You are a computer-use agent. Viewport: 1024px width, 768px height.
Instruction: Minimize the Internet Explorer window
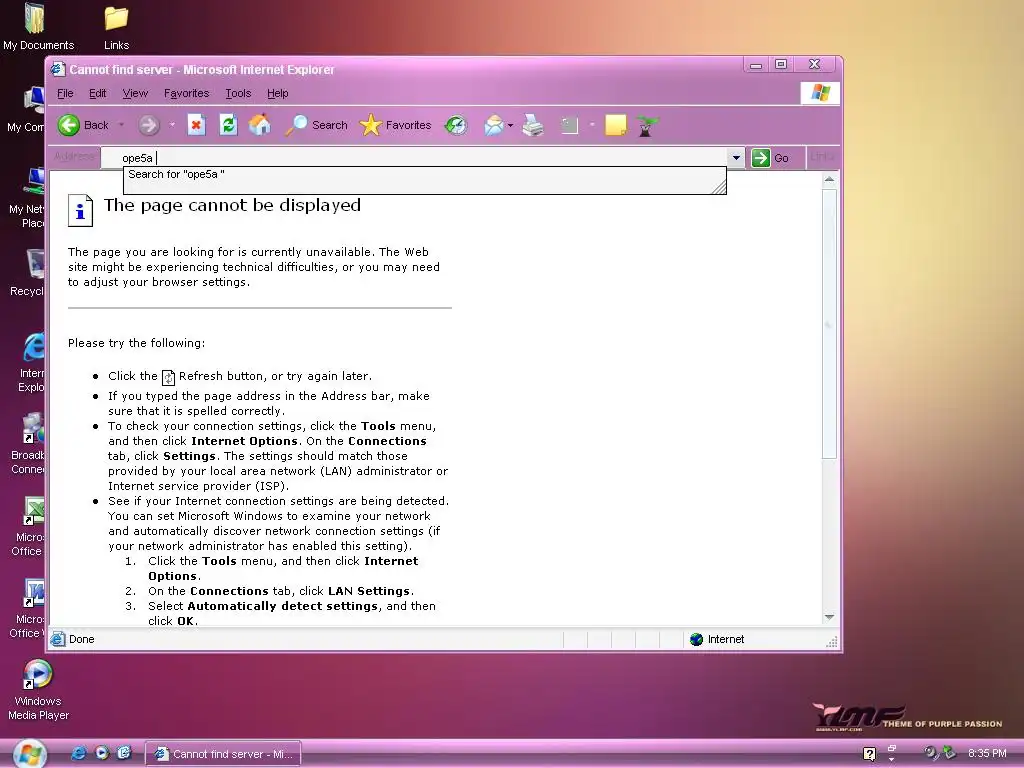click(x=756, y=64)
